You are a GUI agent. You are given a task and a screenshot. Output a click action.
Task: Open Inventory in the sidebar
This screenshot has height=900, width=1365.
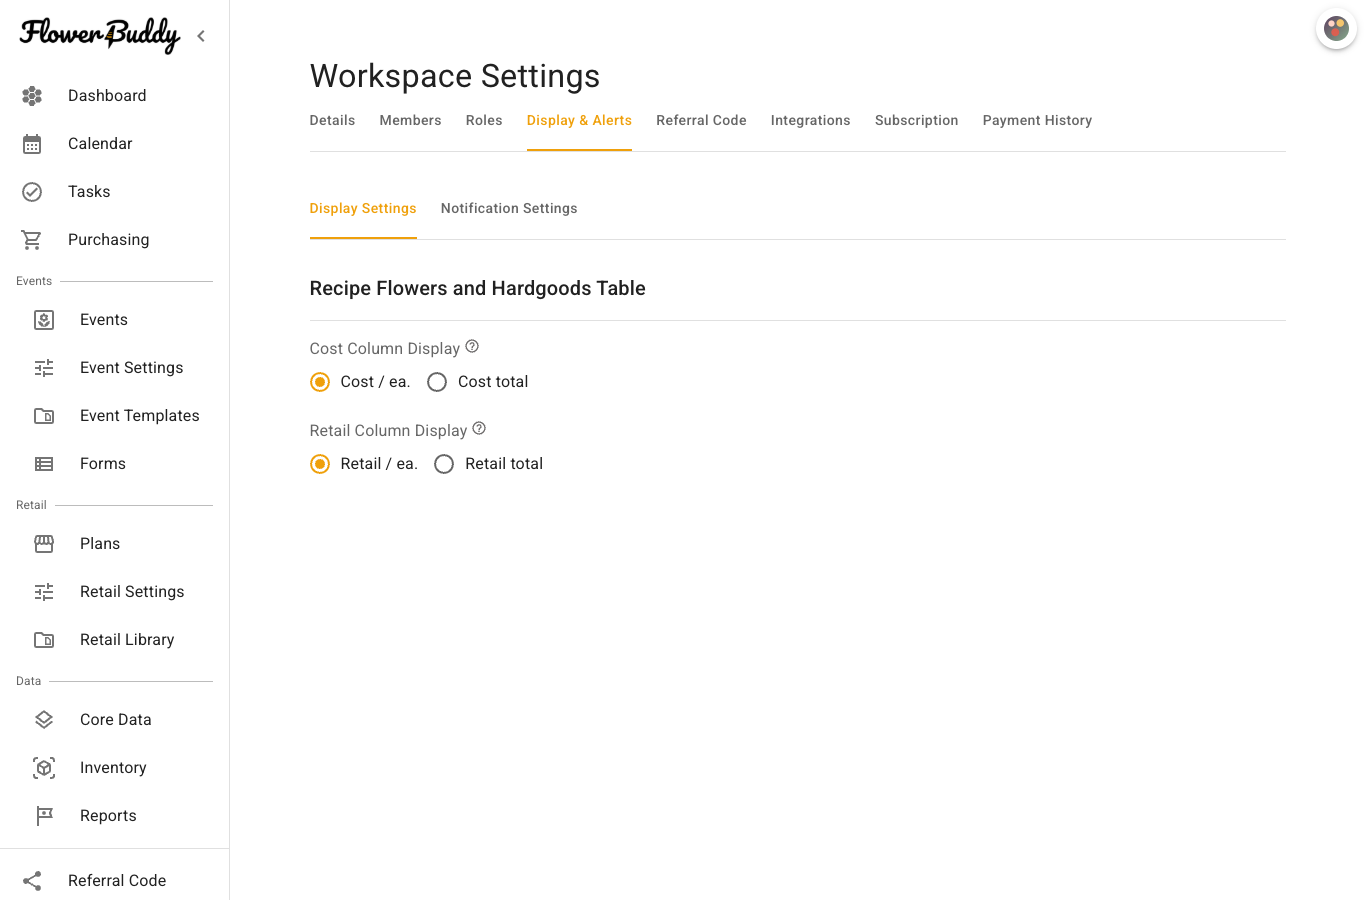click(x=115, y=768)
